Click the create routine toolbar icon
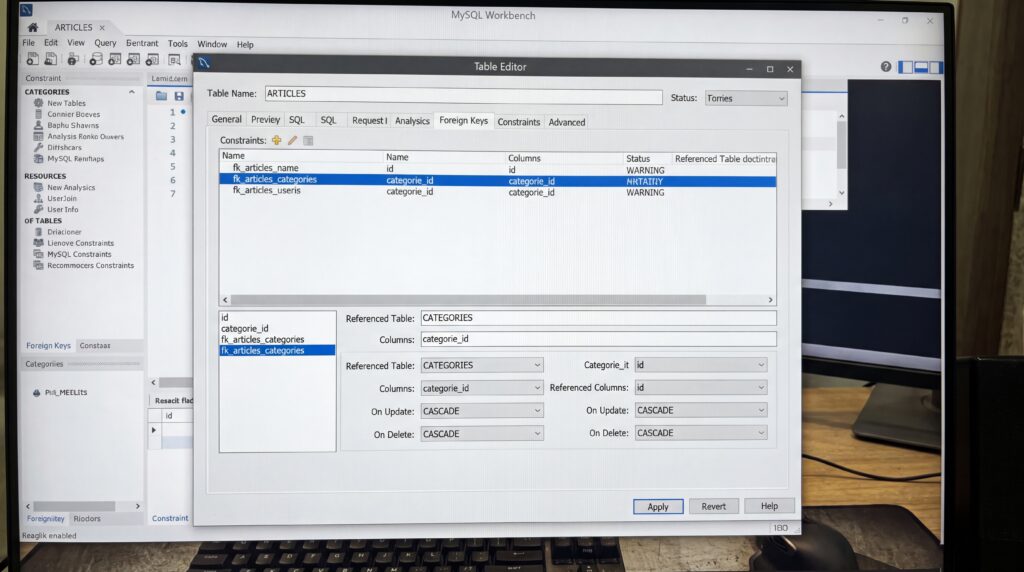 (x=152, y=59)
